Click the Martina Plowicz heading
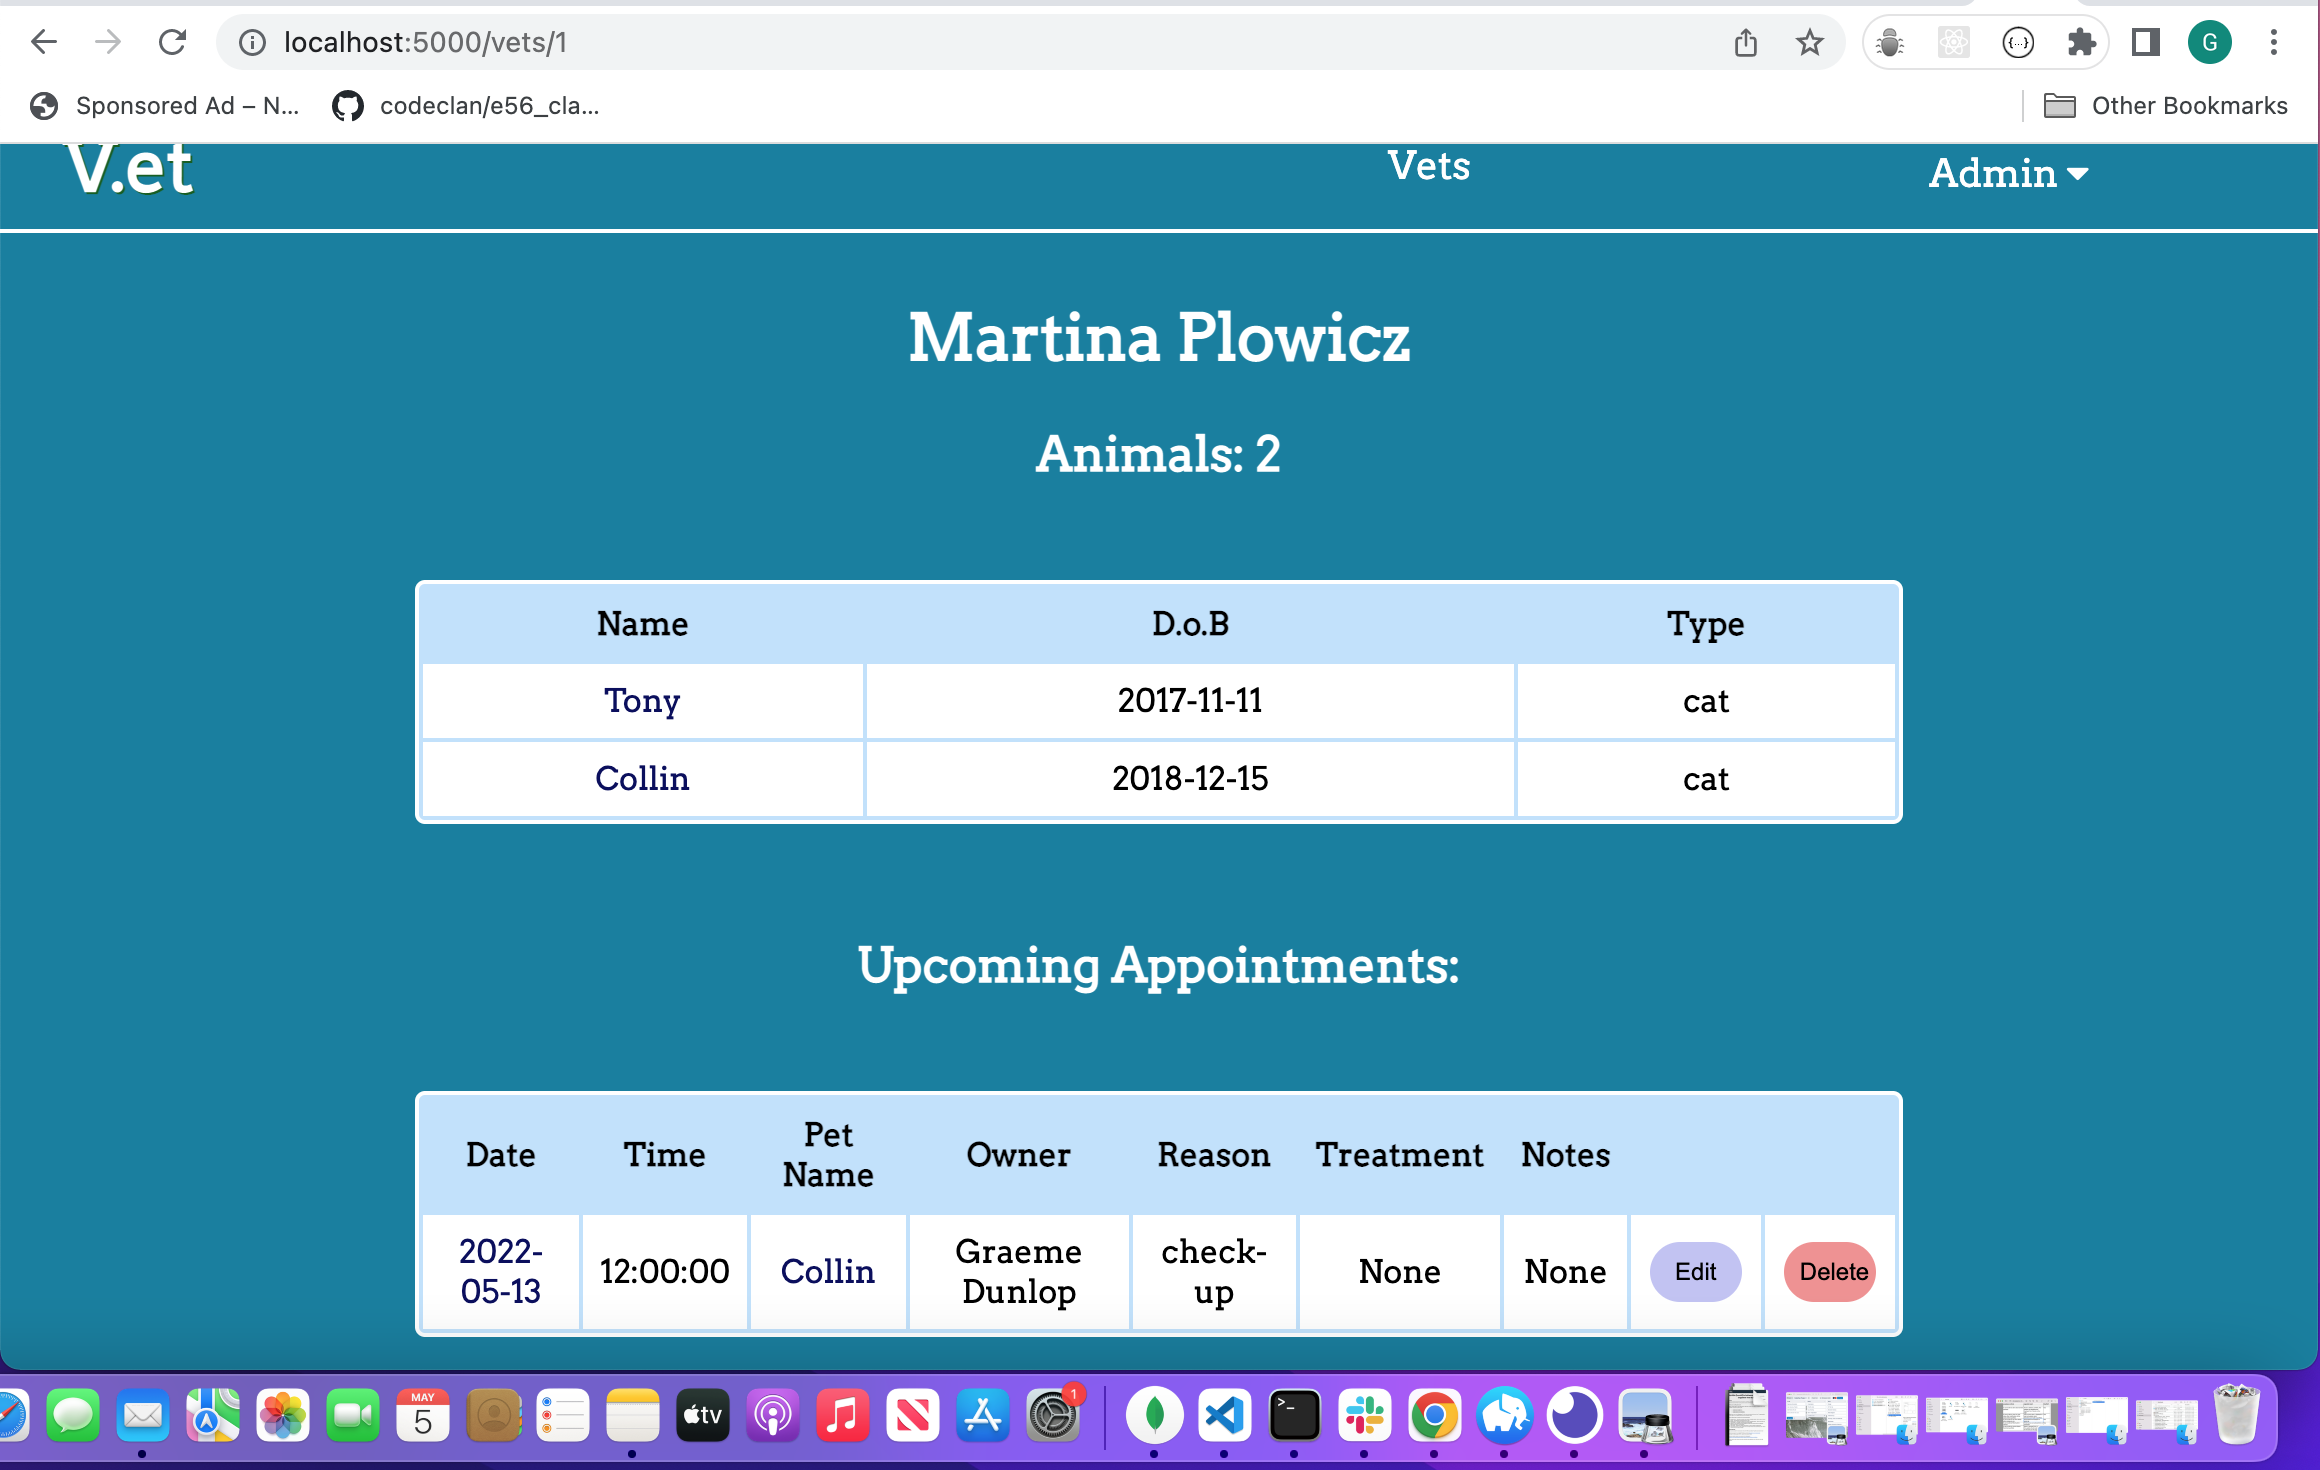The height and width of the screenshot is (1470, 2320). pos(1159,337)
